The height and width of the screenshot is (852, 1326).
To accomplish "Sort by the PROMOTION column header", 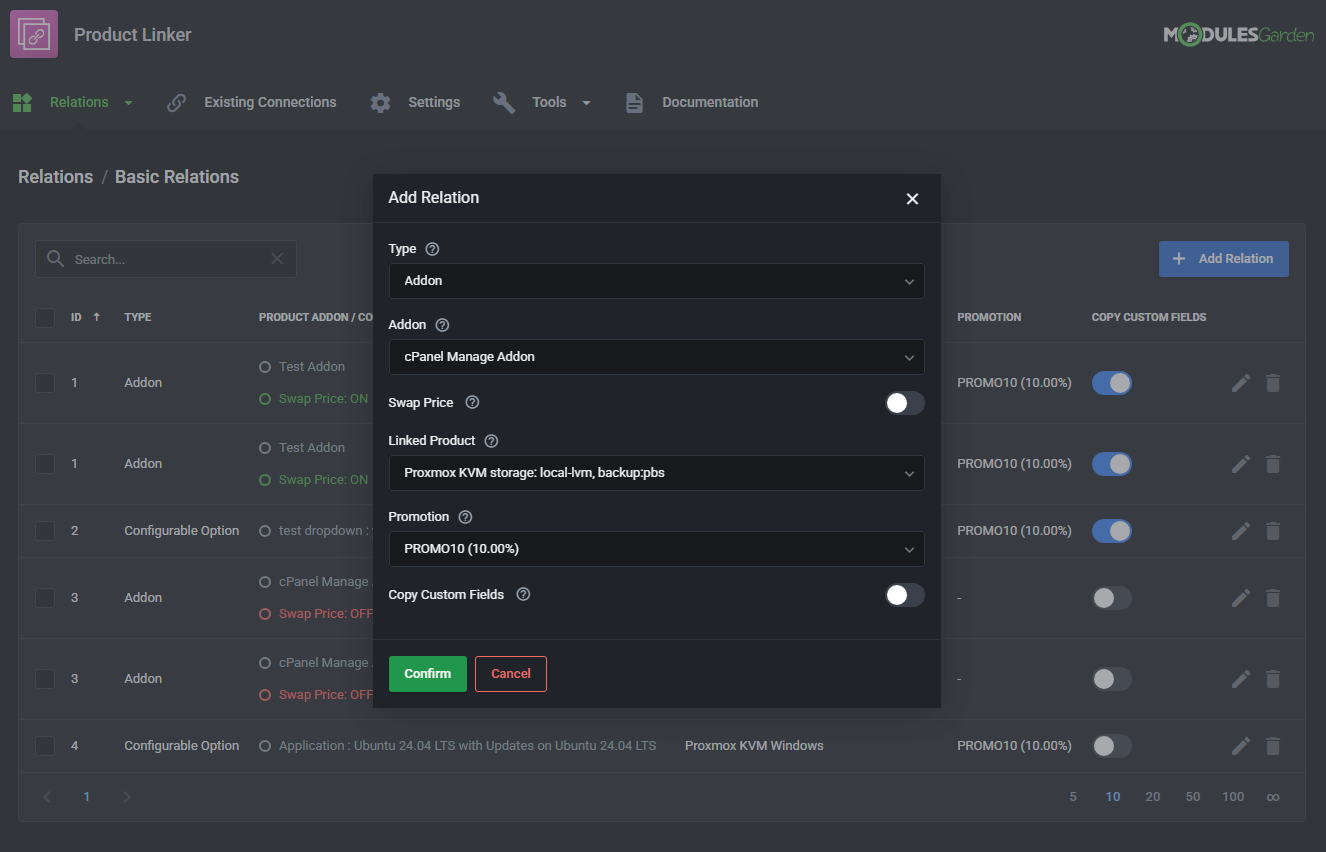I will tap(989, 317).
